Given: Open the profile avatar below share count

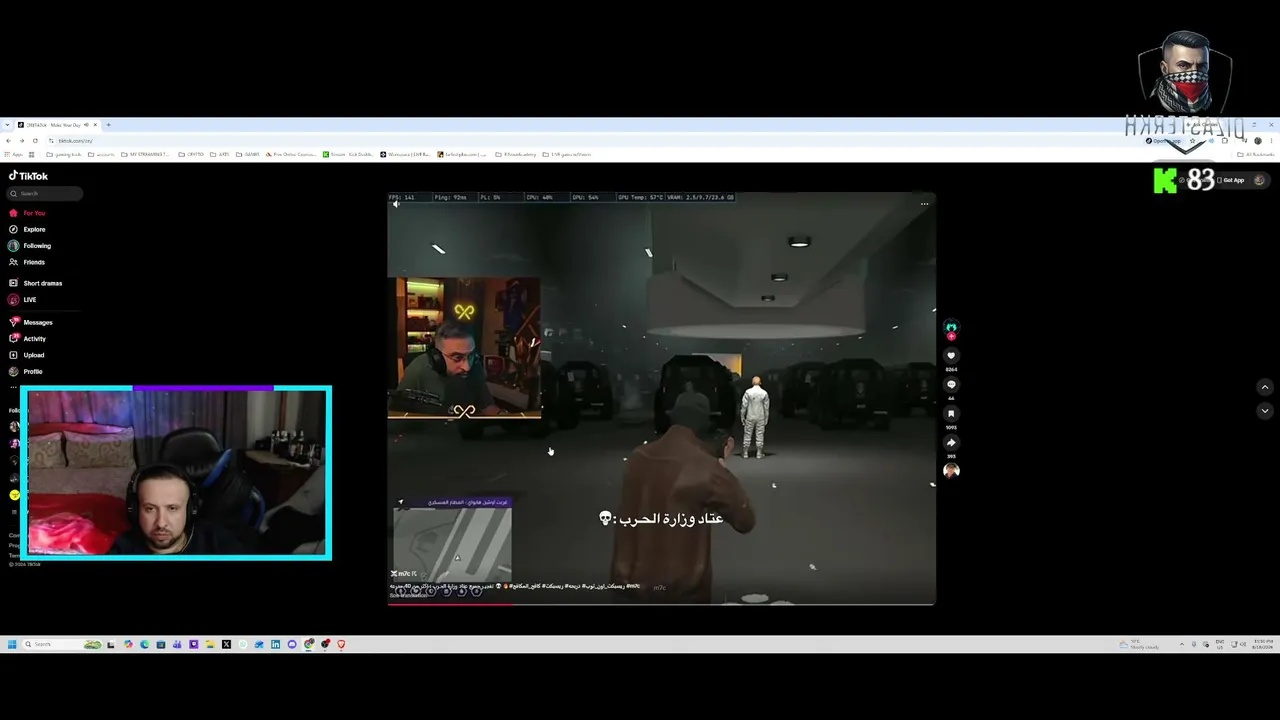Looking at the screenshot, I should tap(951, 470).
